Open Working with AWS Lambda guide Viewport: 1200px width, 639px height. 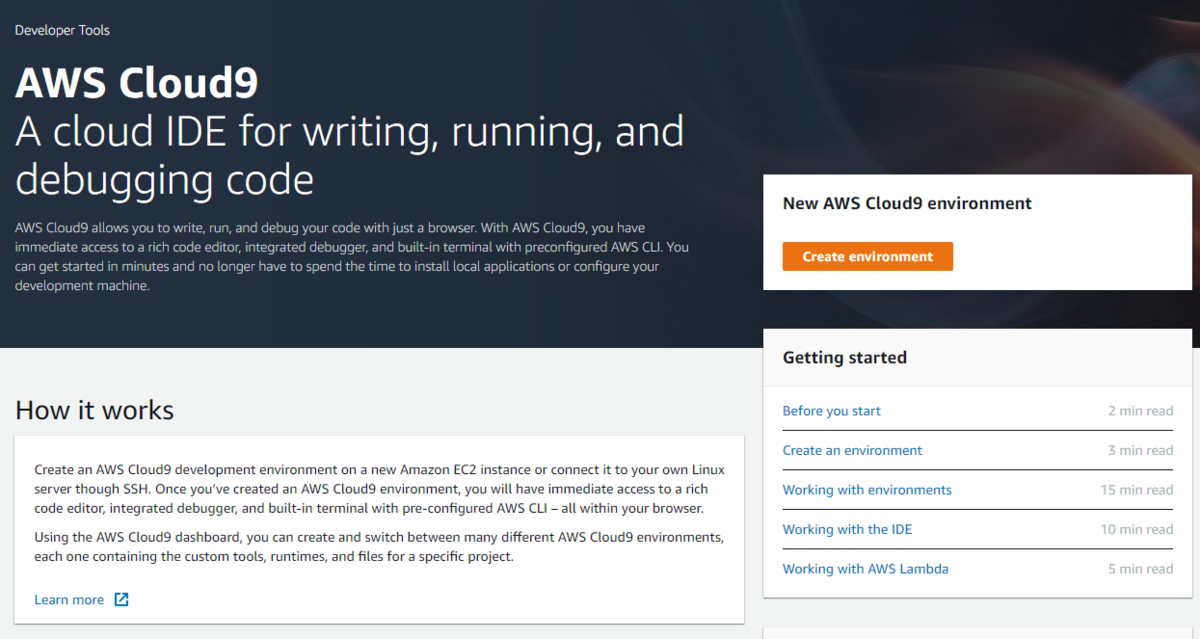[x=865, y=569]
